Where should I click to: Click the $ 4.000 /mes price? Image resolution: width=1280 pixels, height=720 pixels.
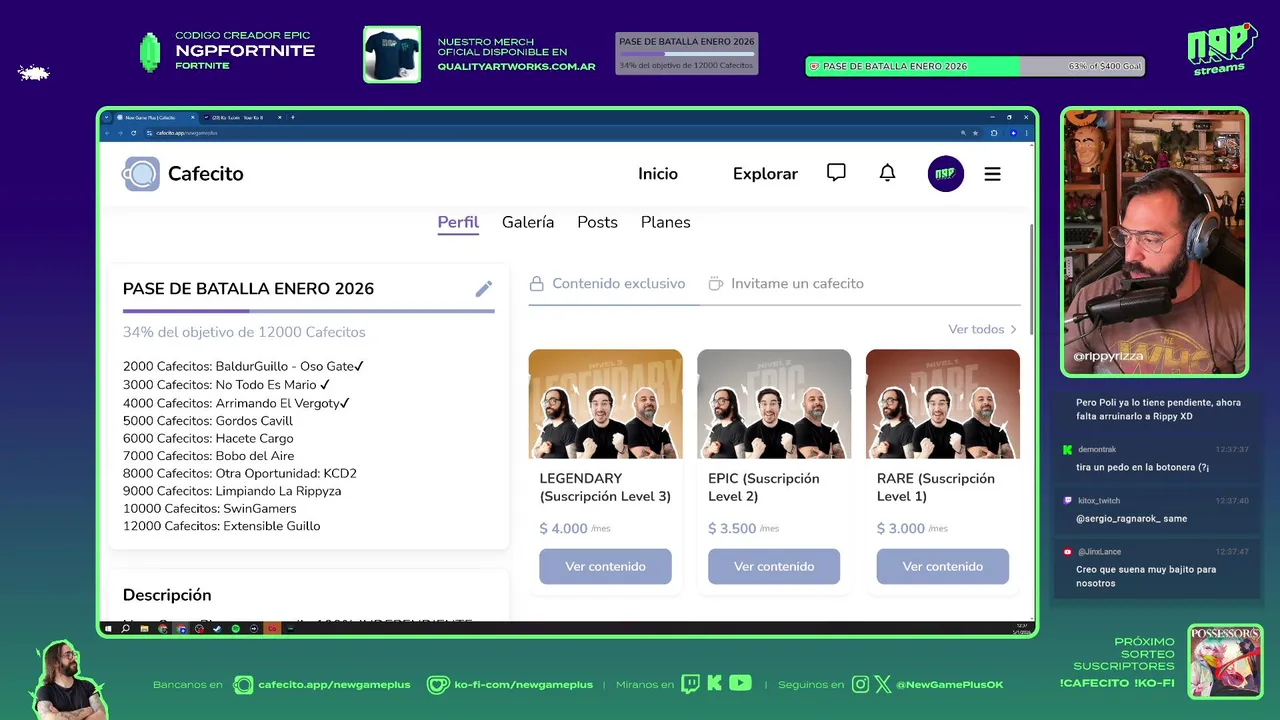point(575,528)
